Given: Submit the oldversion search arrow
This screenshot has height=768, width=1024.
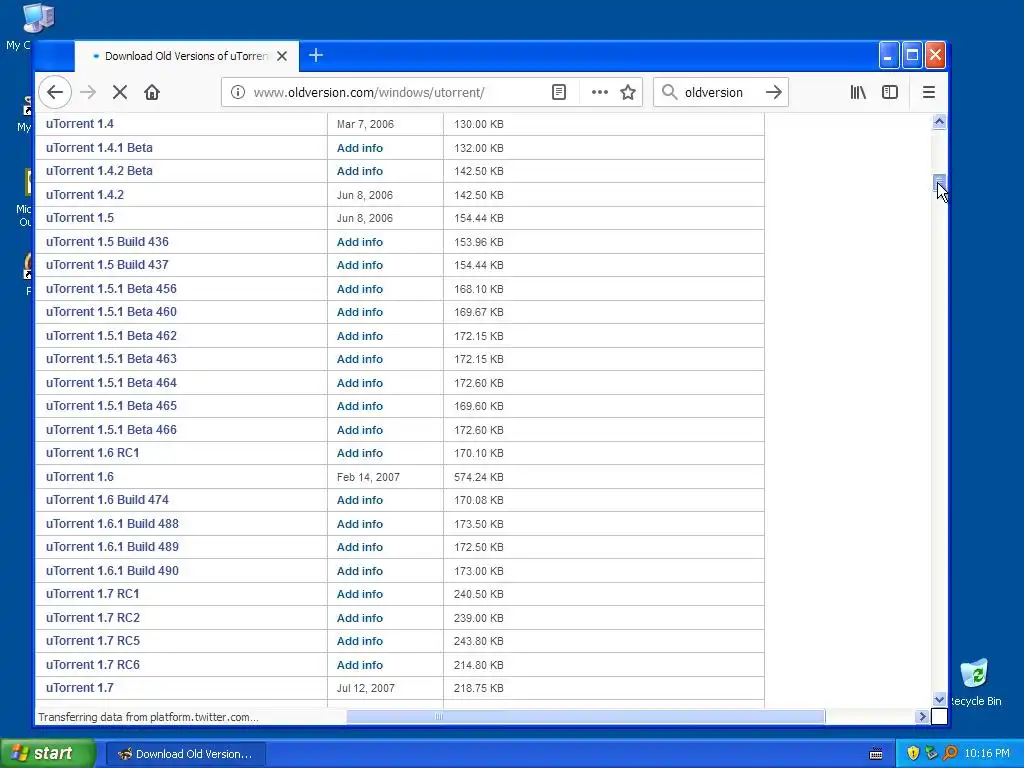Looking at the screenshot, I should click(774, 92).
